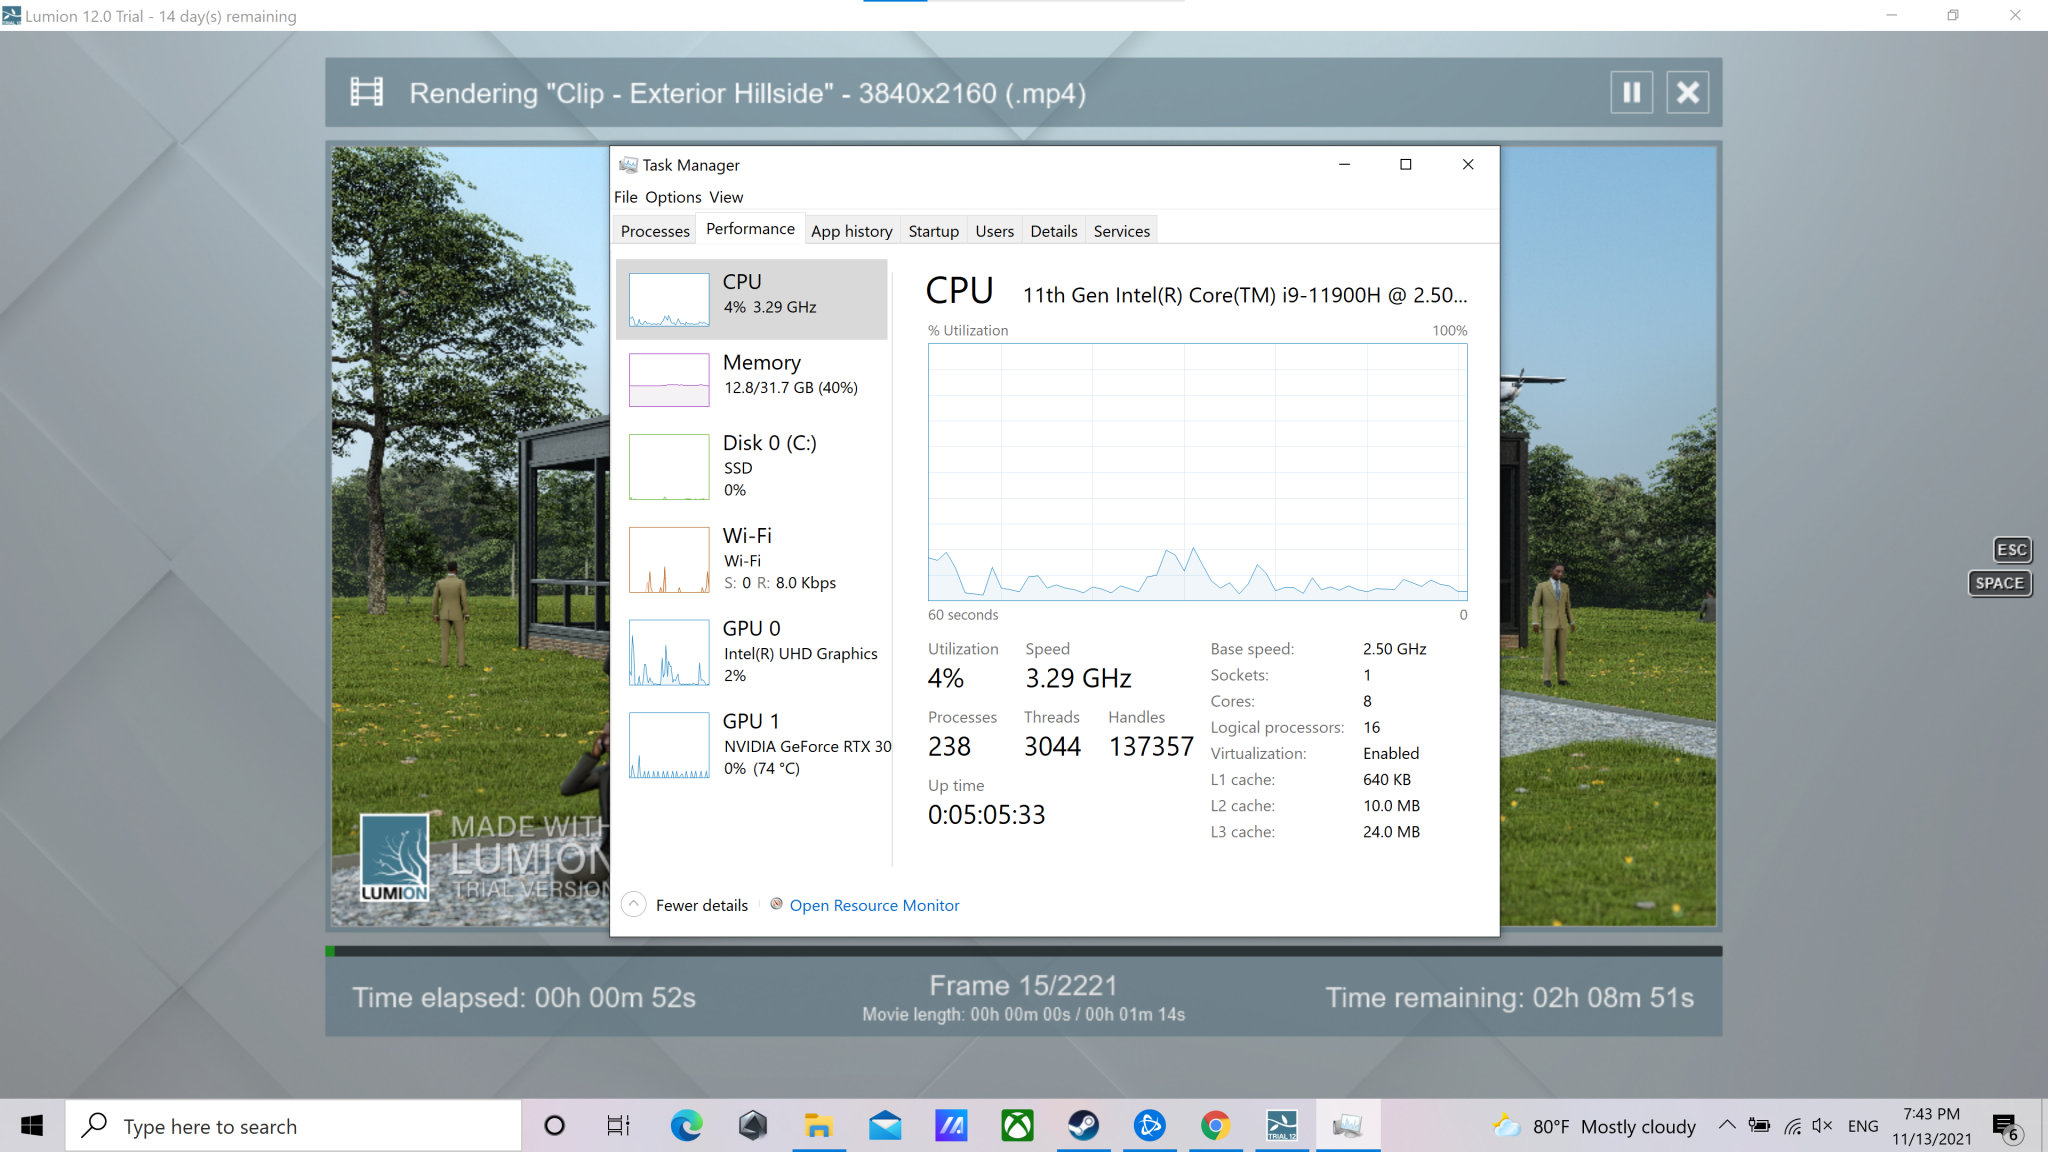2048x1152 pixels.
Task: Select the Memory performance item
Action: [751, 379]
